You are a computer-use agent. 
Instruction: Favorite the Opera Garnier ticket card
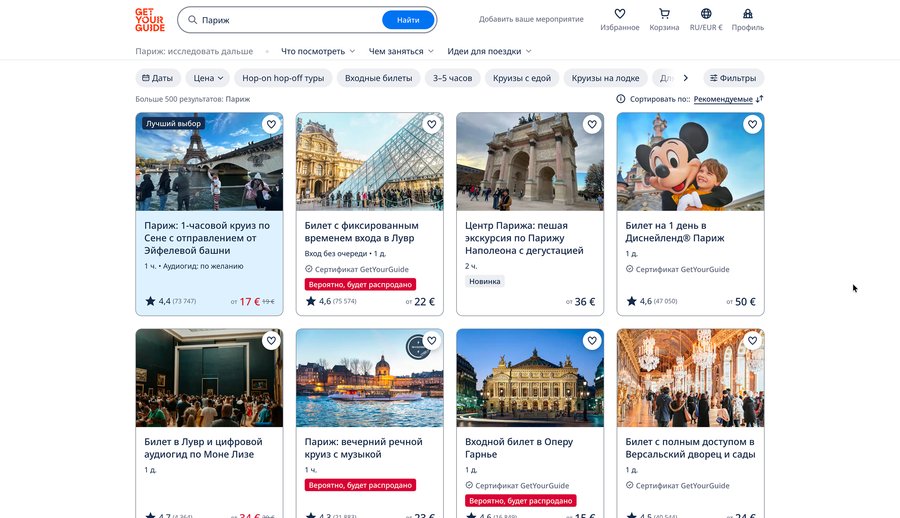pyautogui.click(x=592, y=341)
